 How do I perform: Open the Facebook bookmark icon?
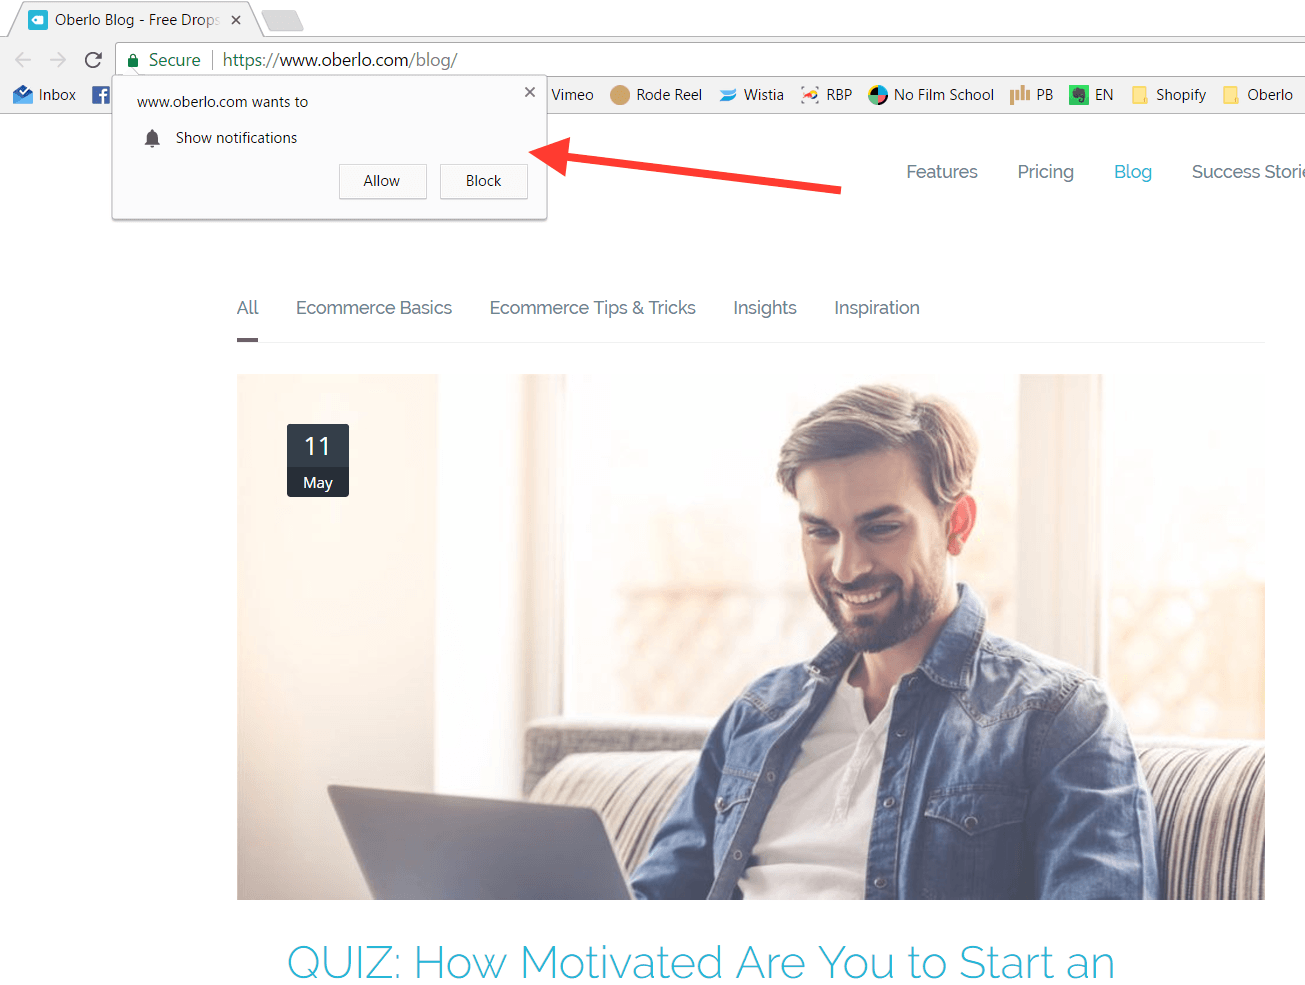[x=100, y=95]
